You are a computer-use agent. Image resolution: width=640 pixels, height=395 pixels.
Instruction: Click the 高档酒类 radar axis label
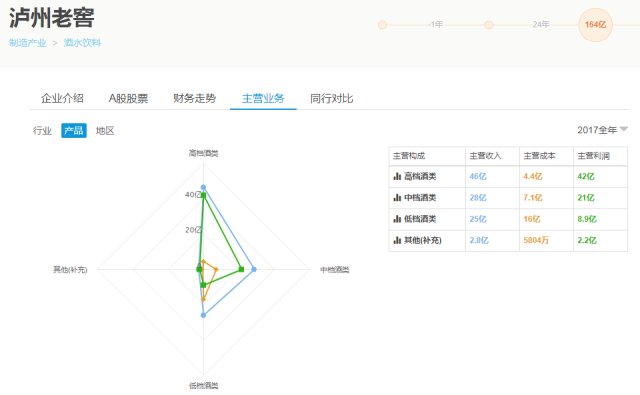coord(203,153)
